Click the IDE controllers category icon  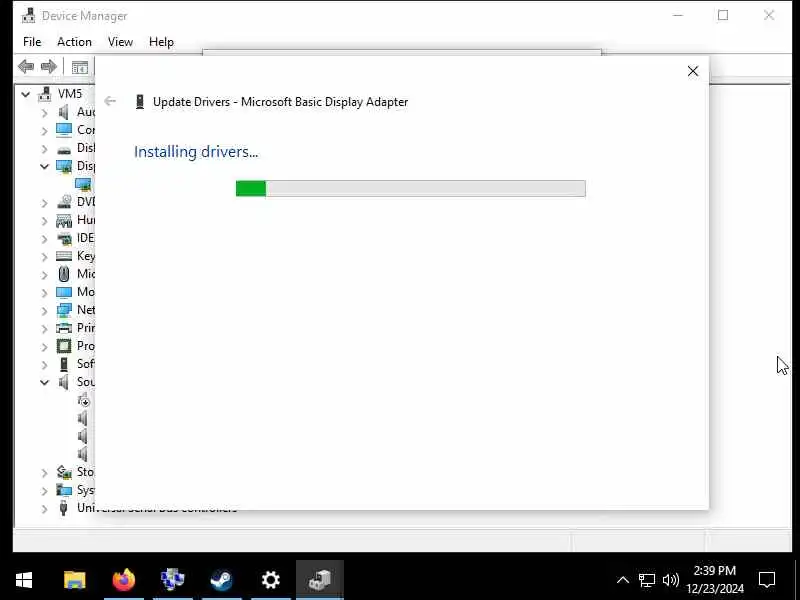64,238
